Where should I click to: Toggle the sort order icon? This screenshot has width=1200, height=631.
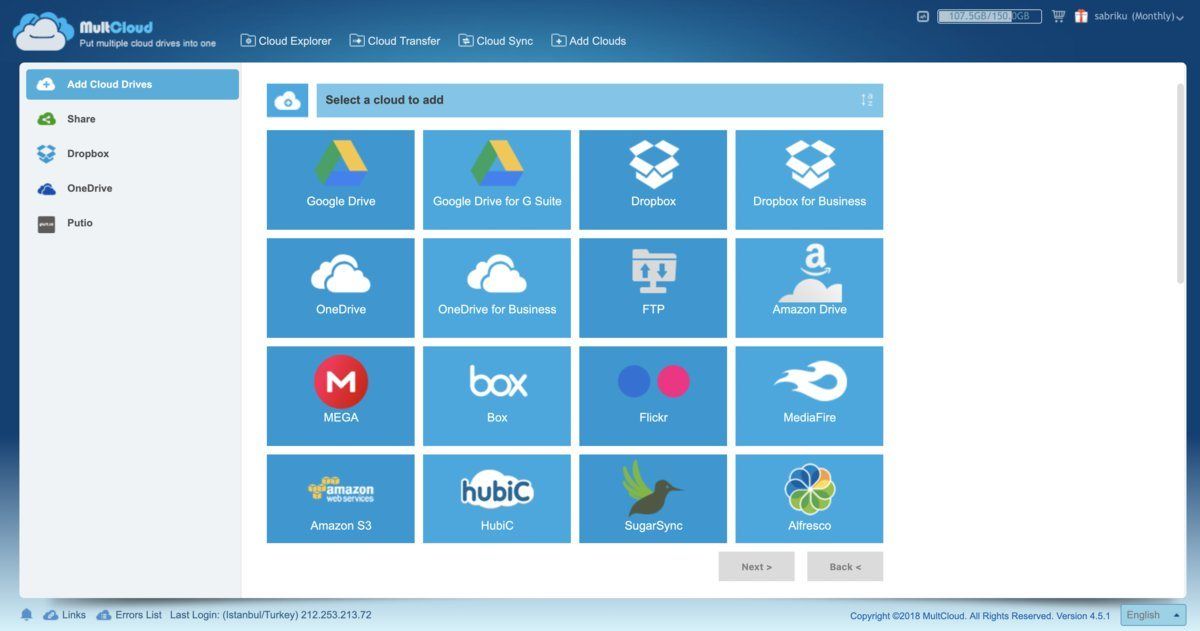[x=866, y=100]
